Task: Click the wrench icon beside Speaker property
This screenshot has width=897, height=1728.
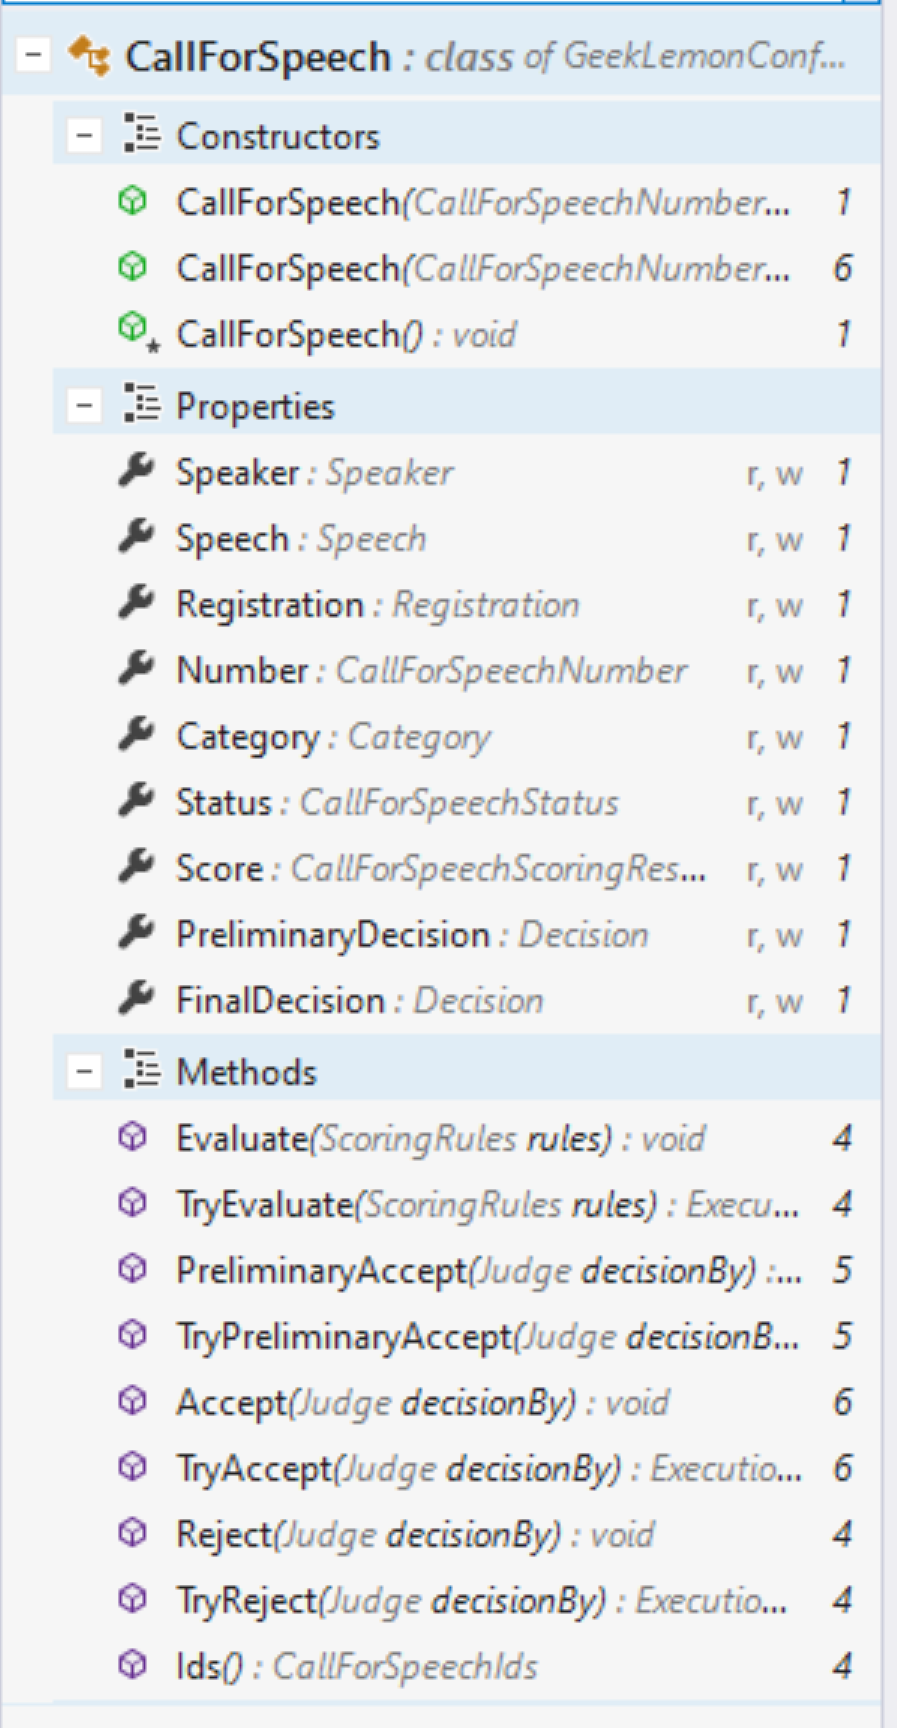Action: [x=136, y=470]
